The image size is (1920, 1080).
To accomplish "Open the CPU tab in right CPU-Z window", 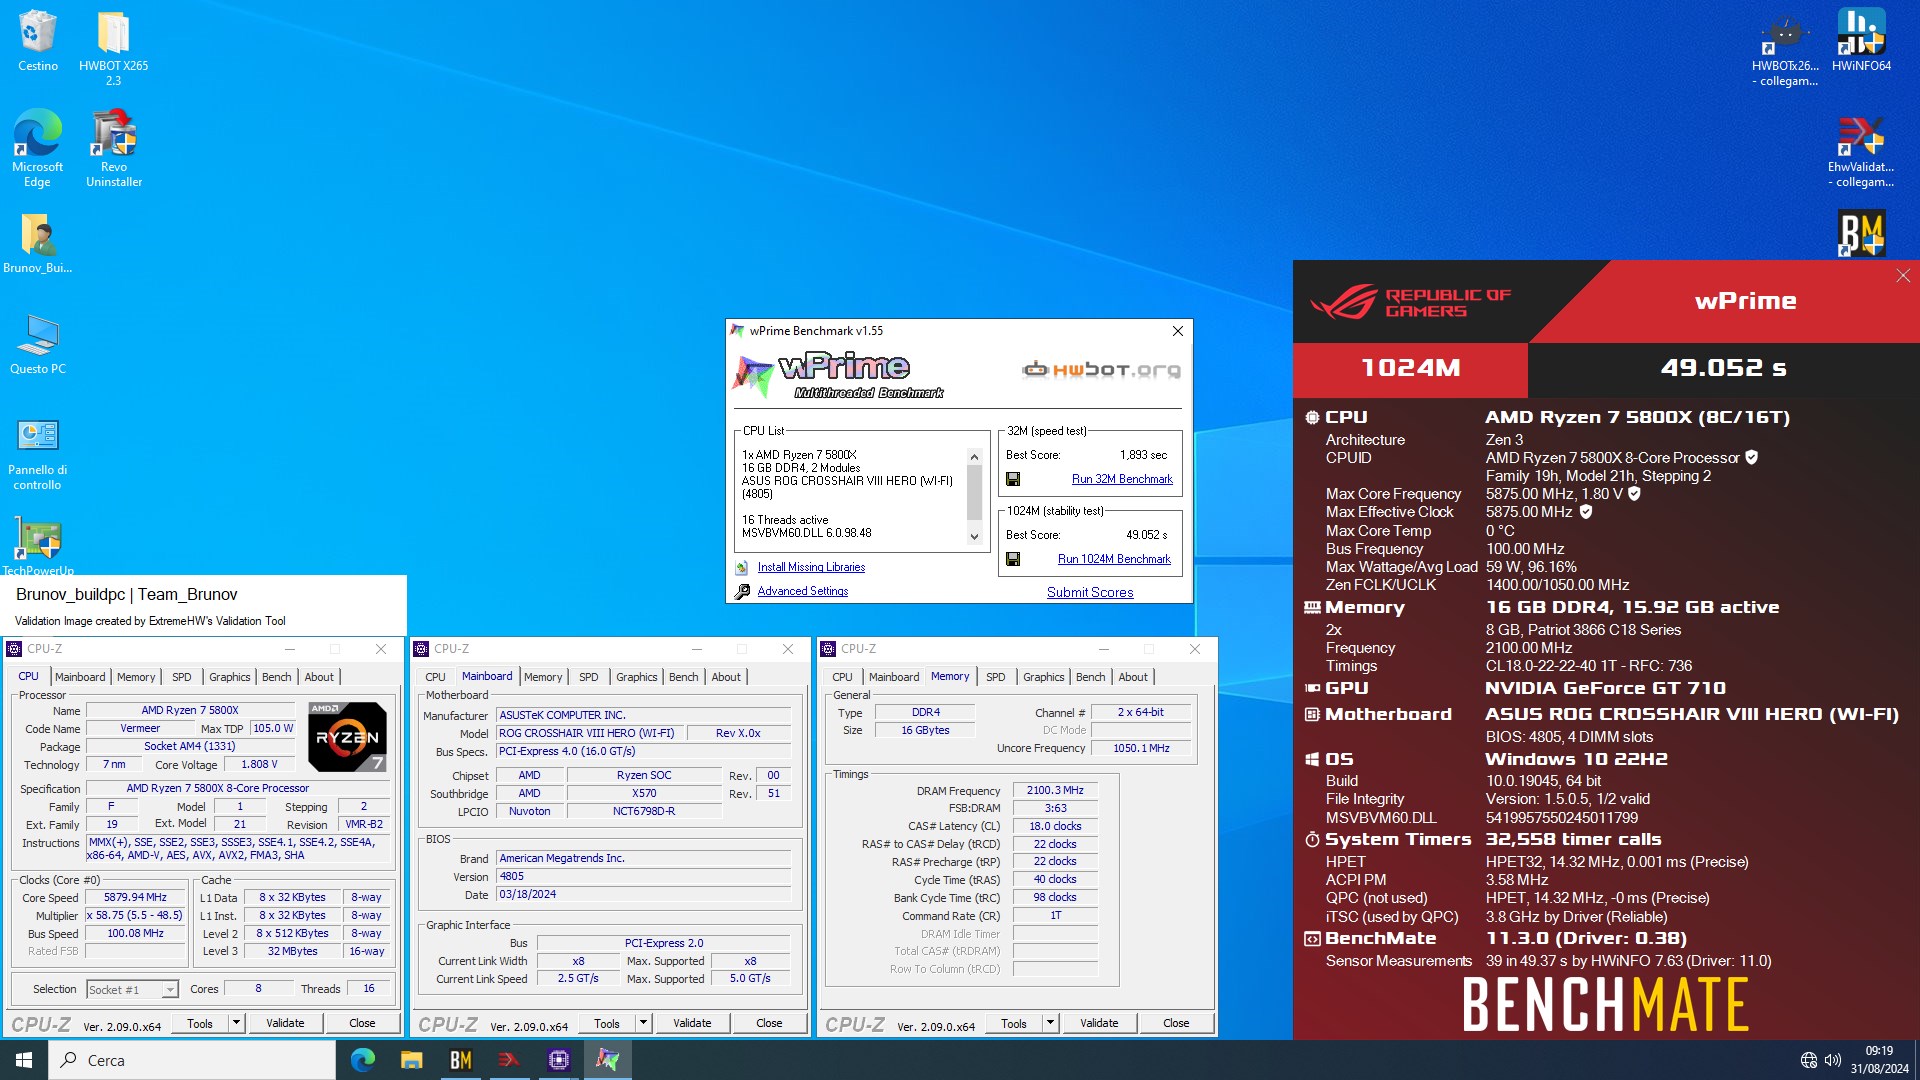I will [843, 677].
